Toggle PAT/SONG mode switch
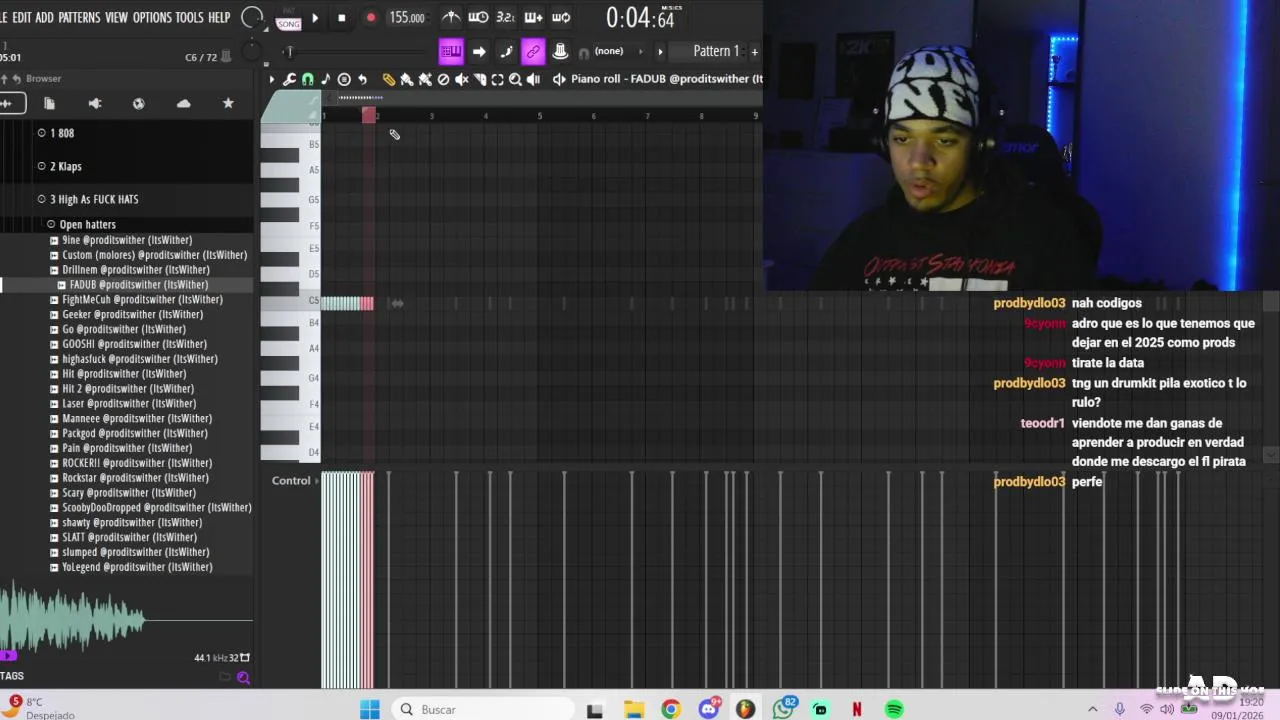Screen dimensions: 1280x720 pyautogui.click(x=288, y=18)
